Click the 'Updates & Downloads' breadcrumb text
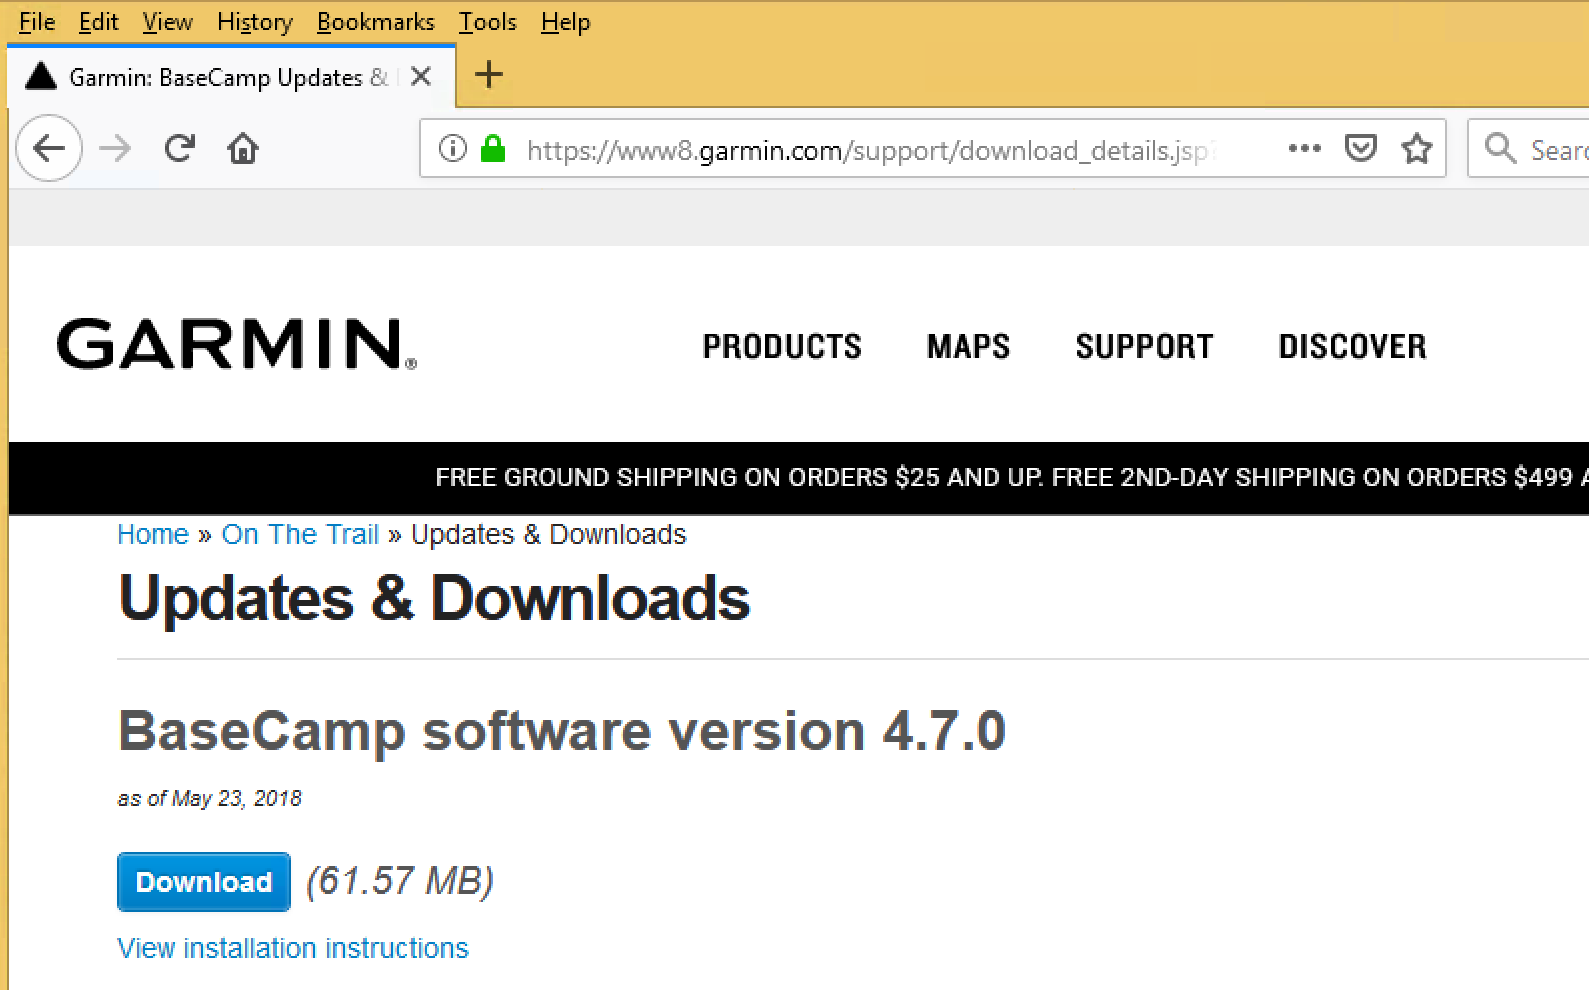This screenshot has width=1589, height=990. 549,535
